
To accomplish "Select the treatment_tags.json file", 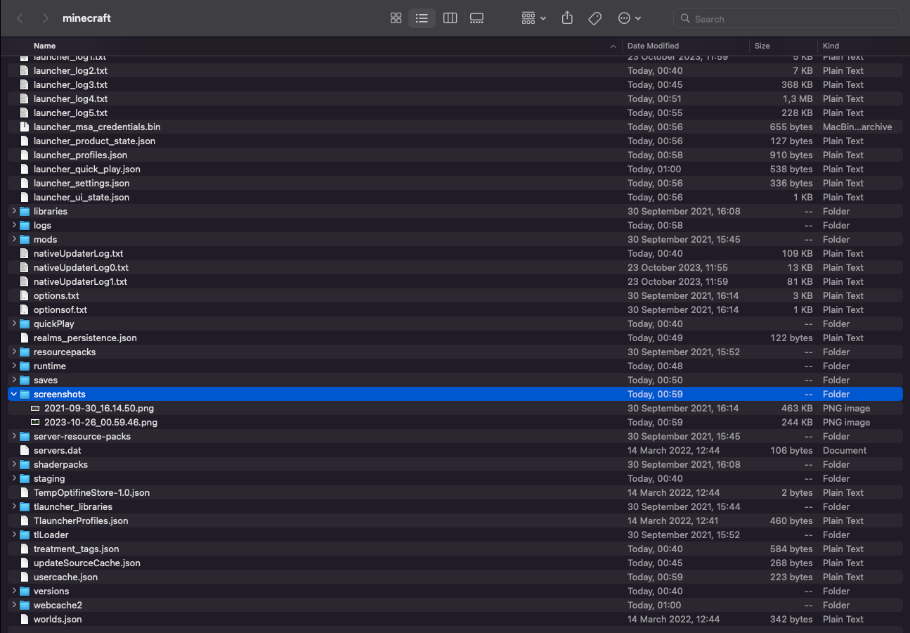I will pos(455,549).
